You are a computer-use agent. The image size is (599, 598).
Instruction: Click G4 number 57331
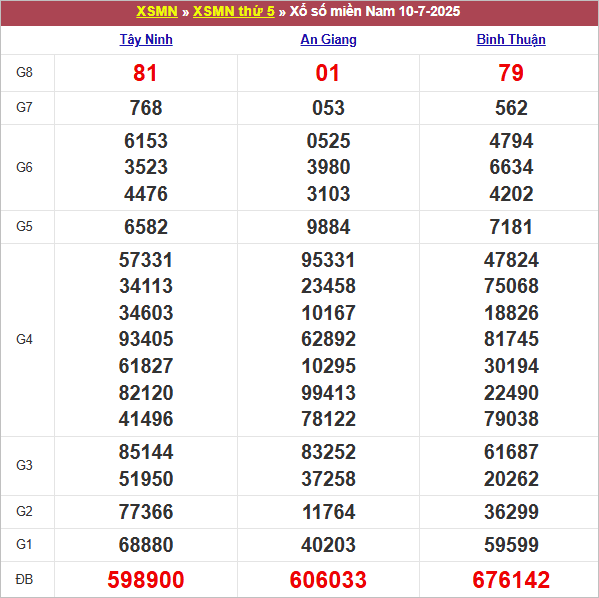pyautogui.click(x=146, y=260)
